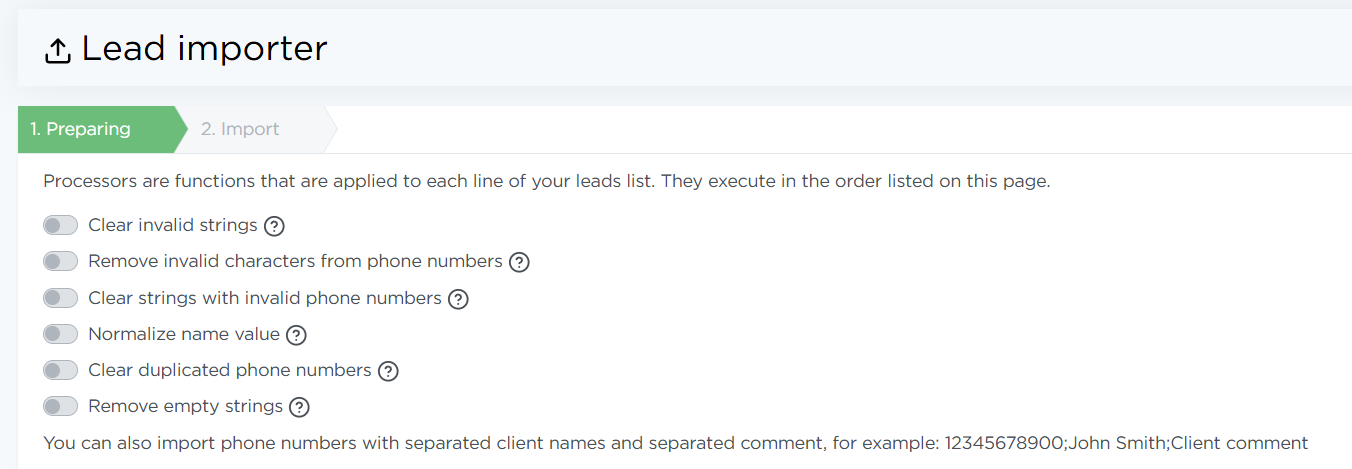The image size is (1352, 469).
Task: Click the 'Clear duplicated phone numbers' label text
Action: (x=229, y=370)
